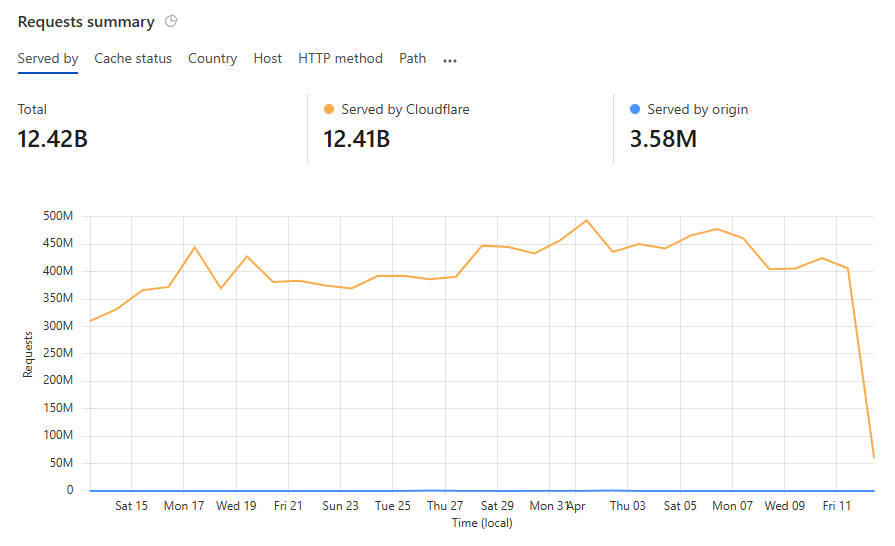This screenshot has height=546, width=895.
Task: Switch to the Cache status tab
Action: click(133, 58)
